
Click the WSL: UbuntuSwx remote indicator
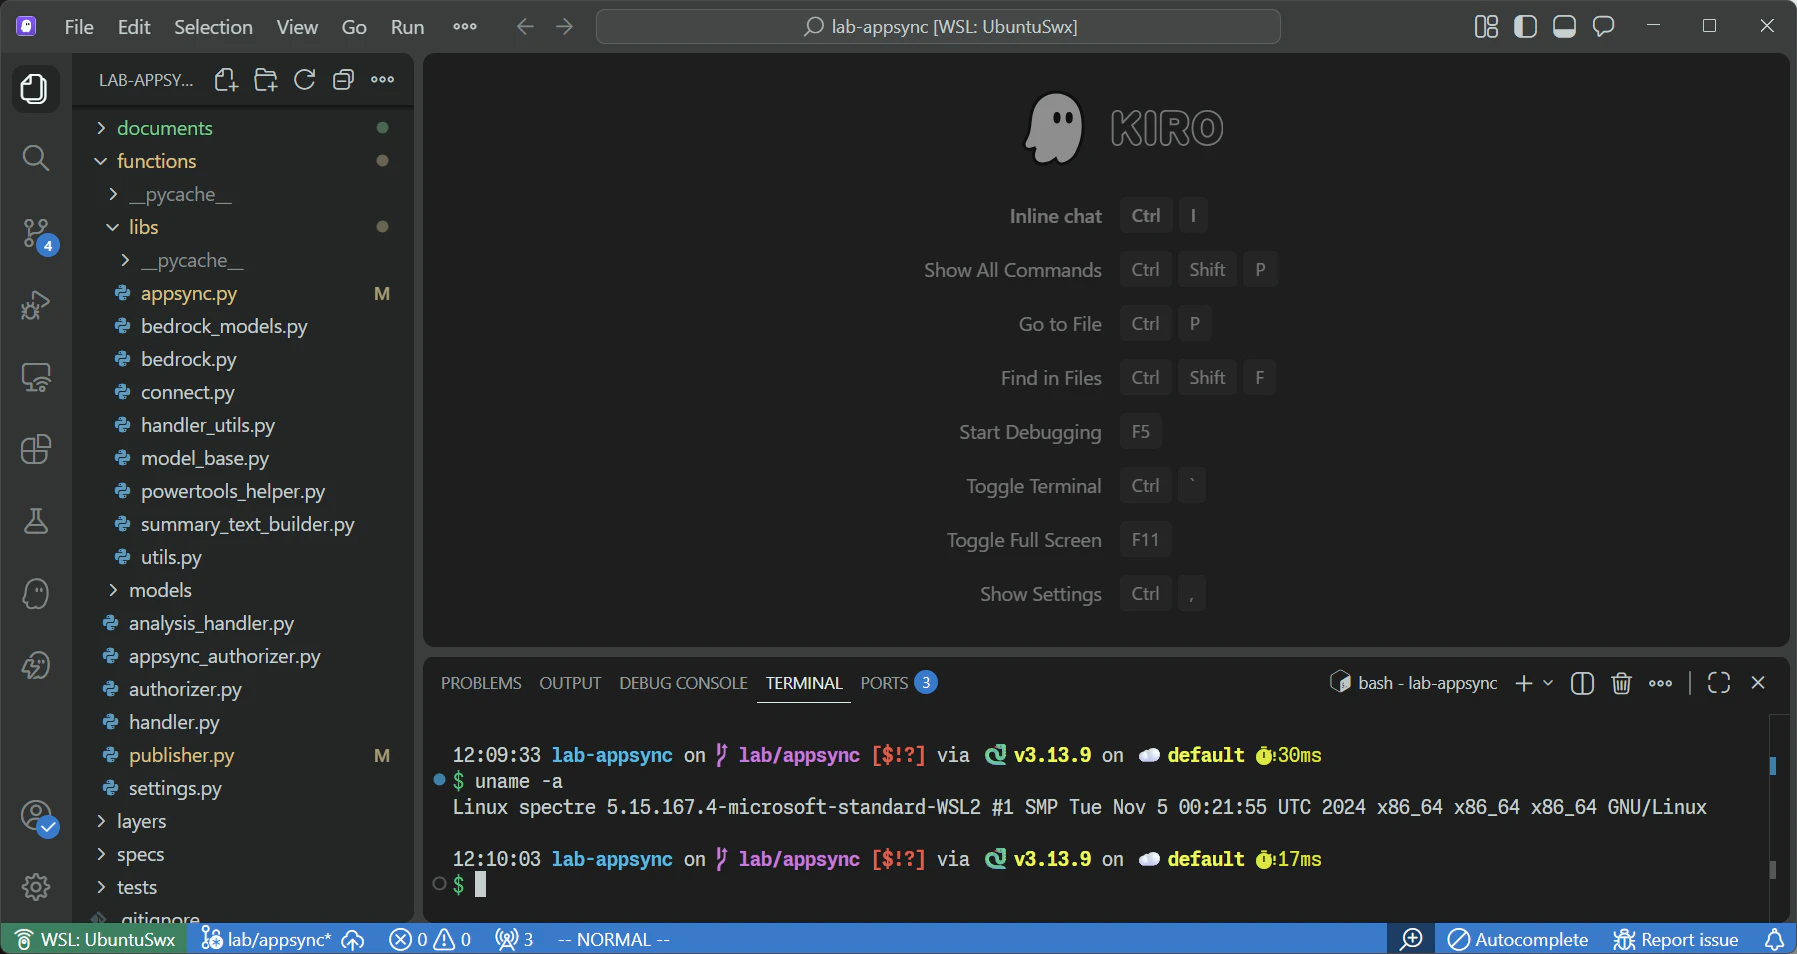click(96, 940)
